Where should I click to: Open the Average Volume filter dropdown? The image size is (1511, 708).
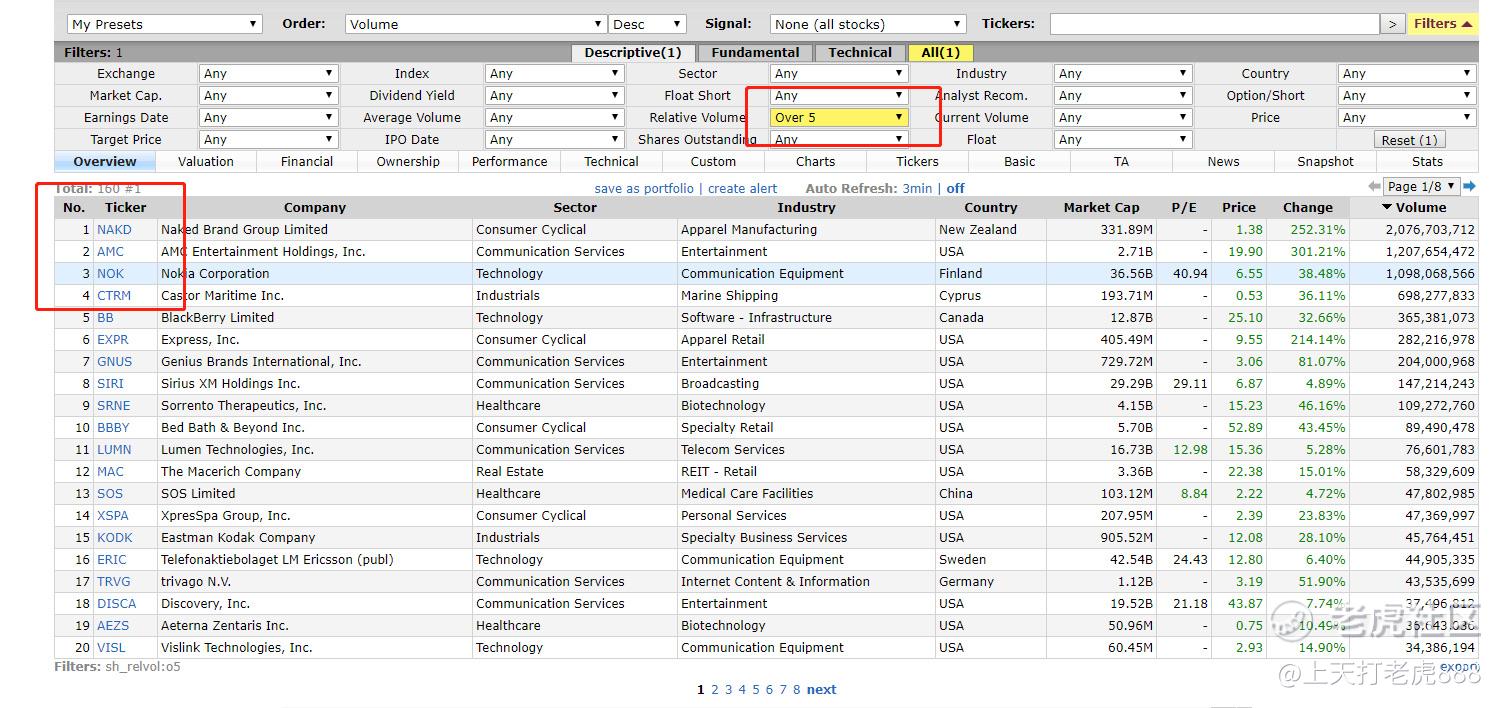pyautogui.click(x=554, y=117)
